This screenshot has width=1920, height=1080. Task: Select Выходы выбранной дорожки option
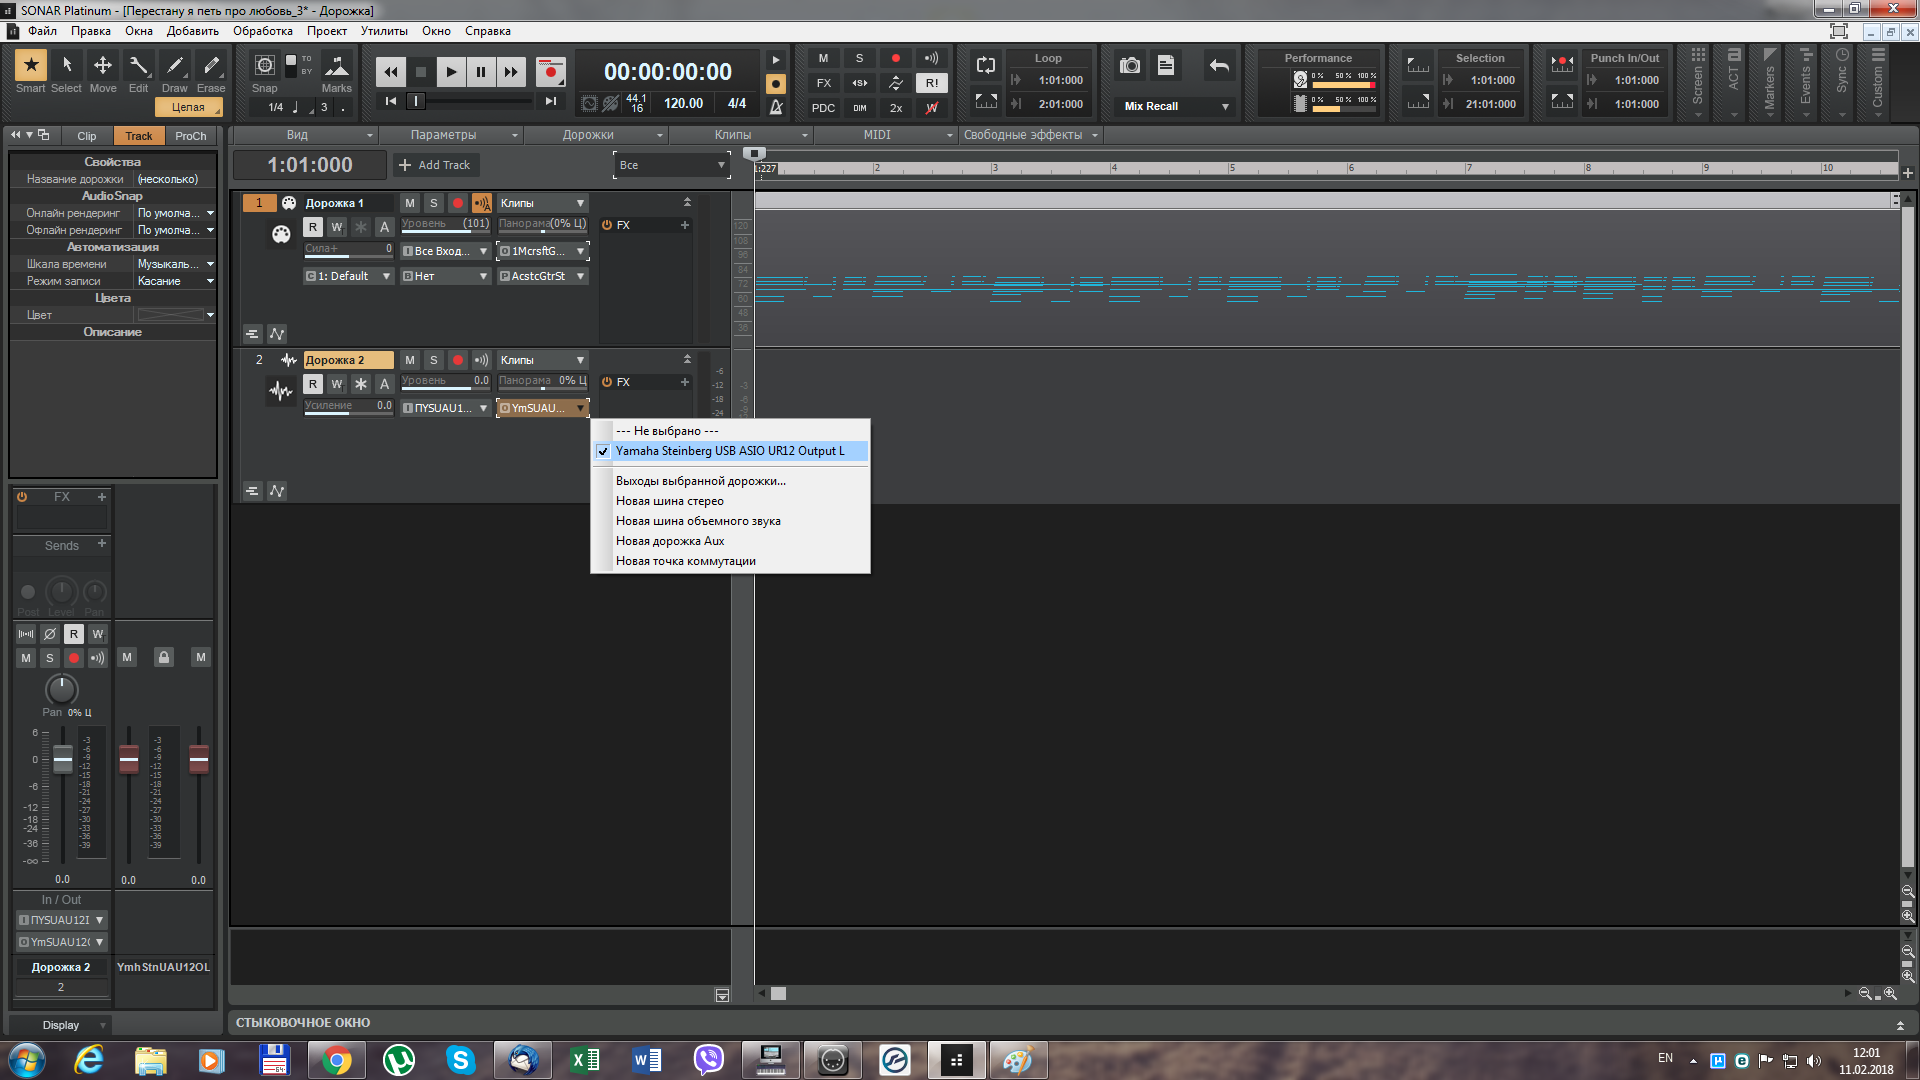tap(699, 480)
